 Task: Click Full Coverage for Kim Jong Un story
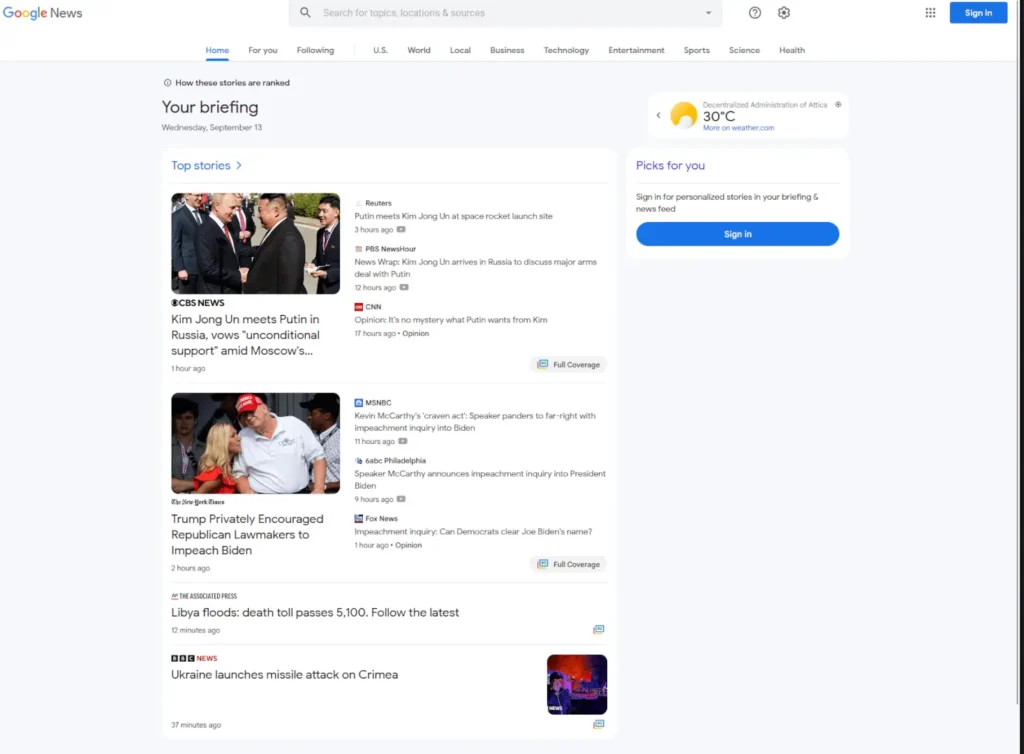(x=568, y=365)
